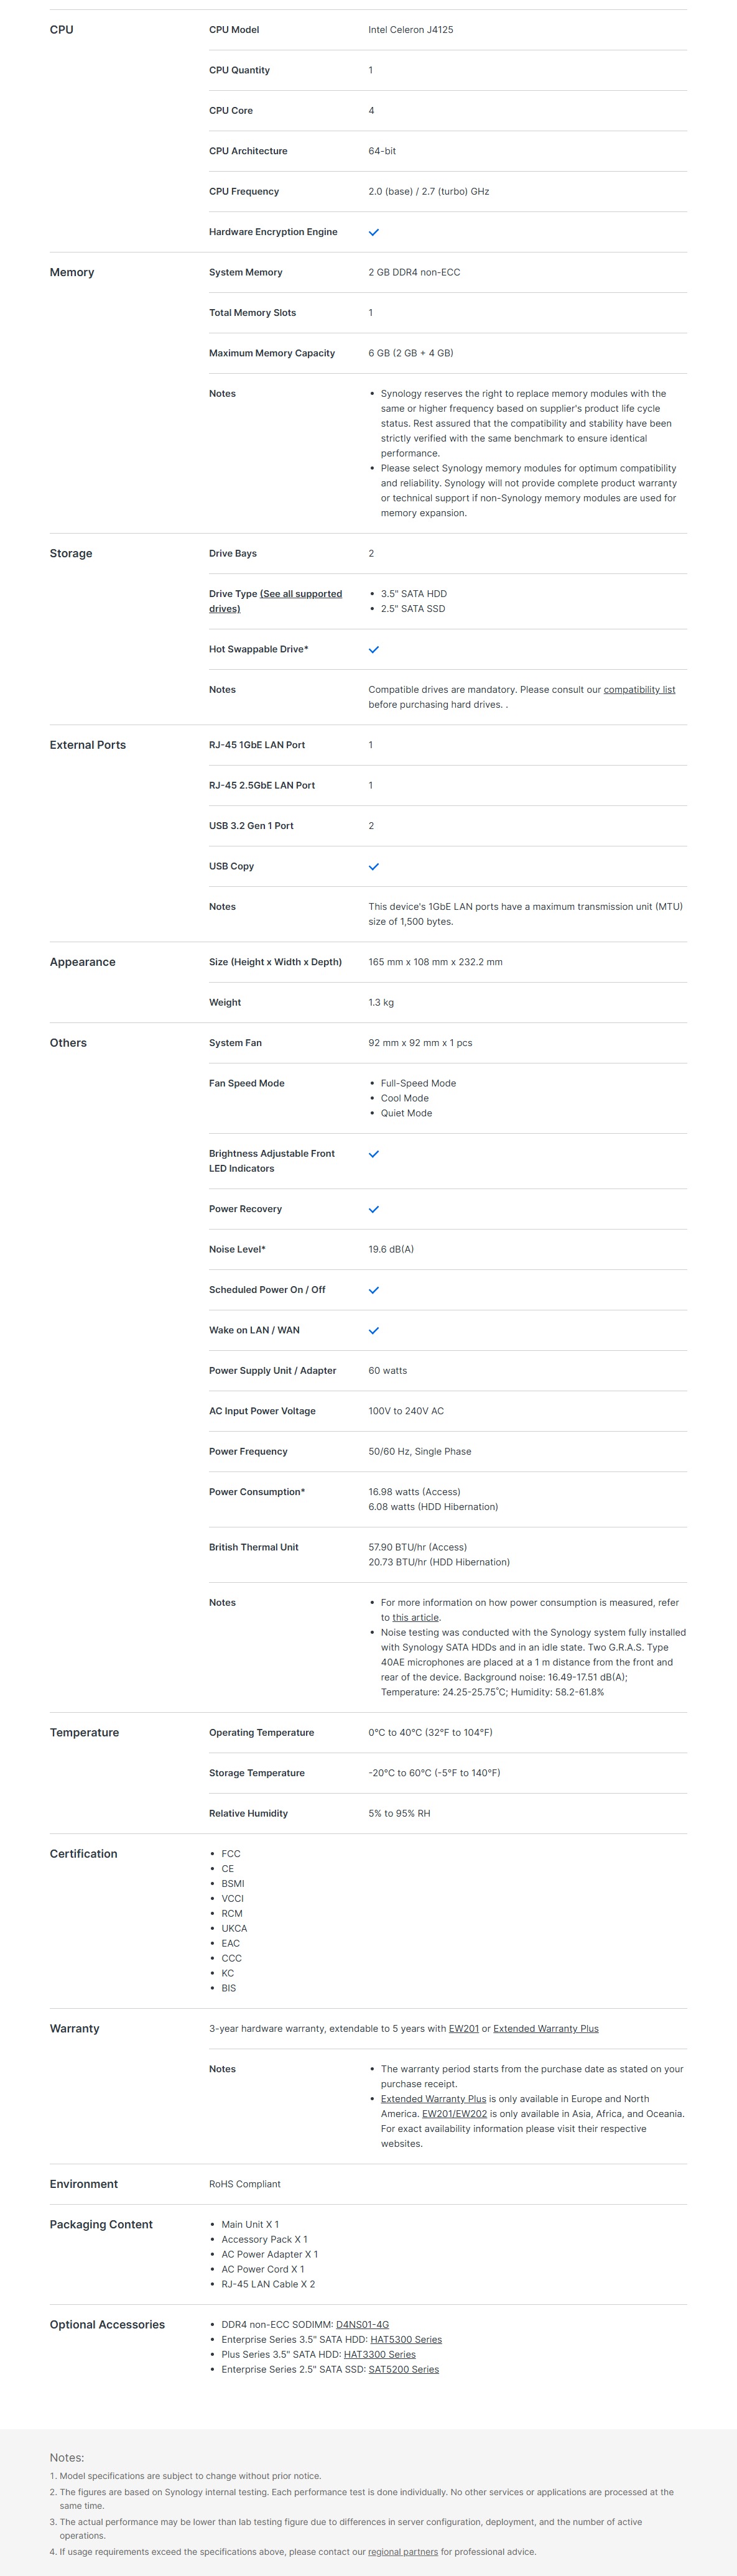Click Extended Warranty Plus in notes bullet
Image resolution: width=737 pixels, height=2576 pixels.
433,2098
